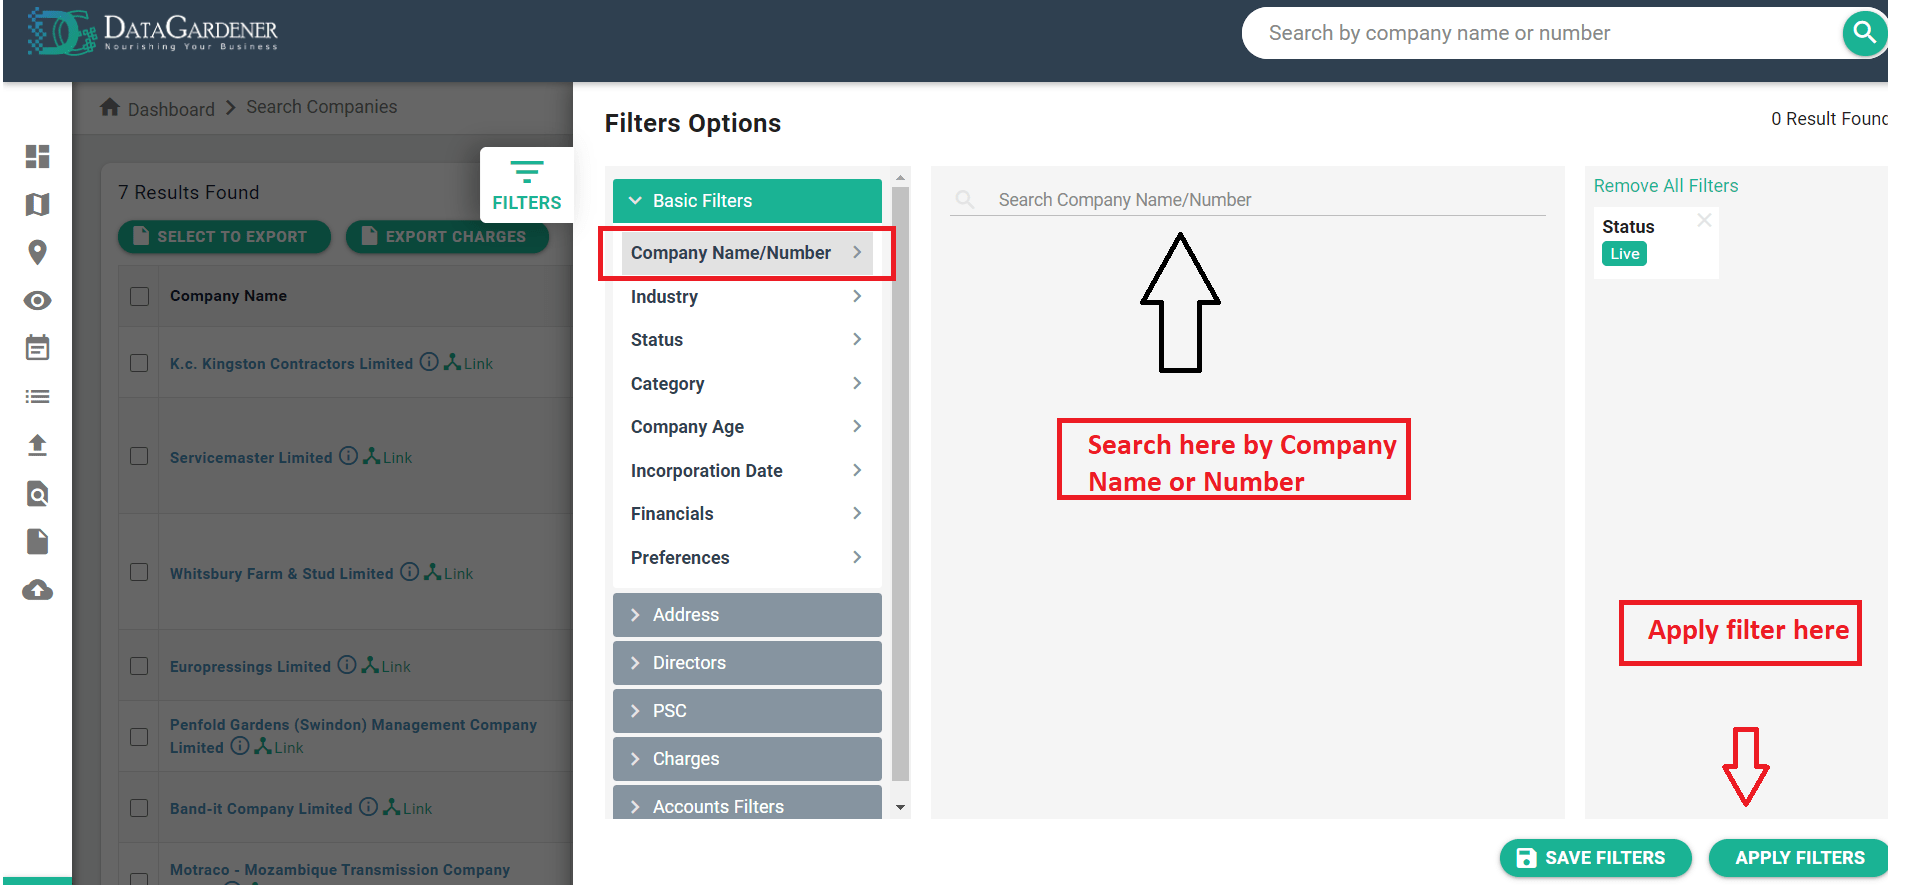The image size is (1920, 885).
Task: Open the Incorporation Date filter option
Action: click(x=746, y=471)
